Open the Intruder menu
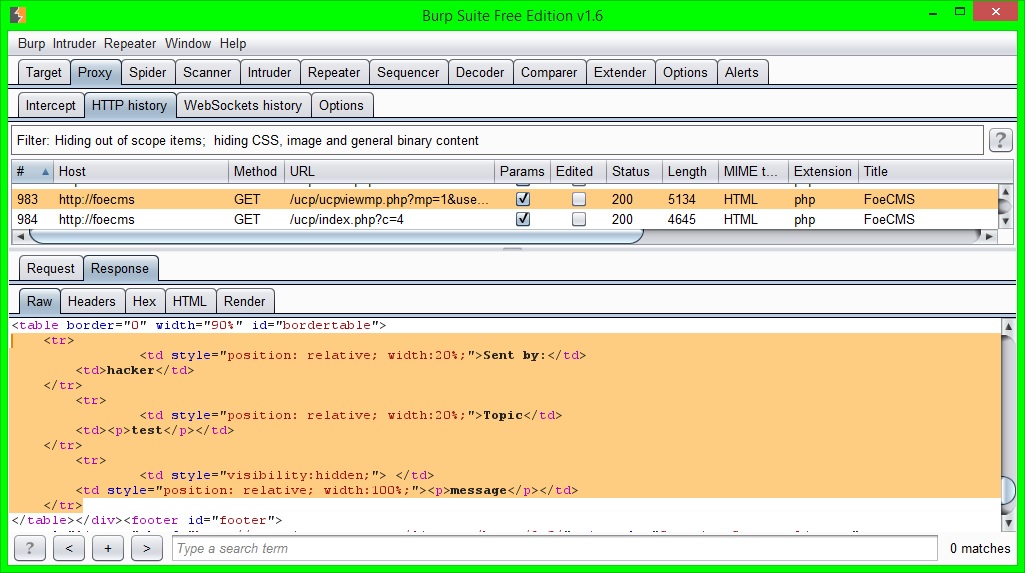Screen dimensions: 1025x573 coord(74,44)
